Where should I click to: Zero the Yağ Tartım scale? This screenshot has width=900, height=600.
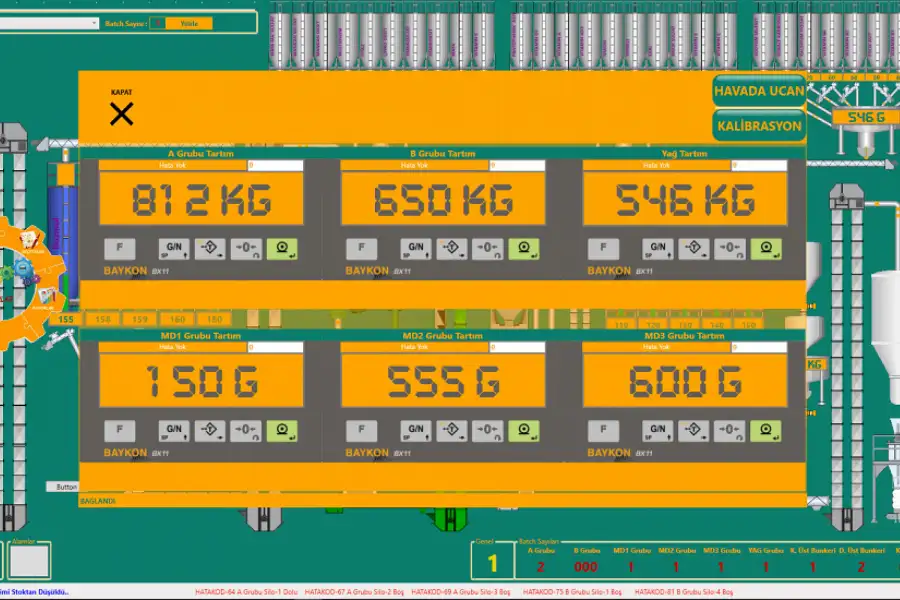point(729,248)
